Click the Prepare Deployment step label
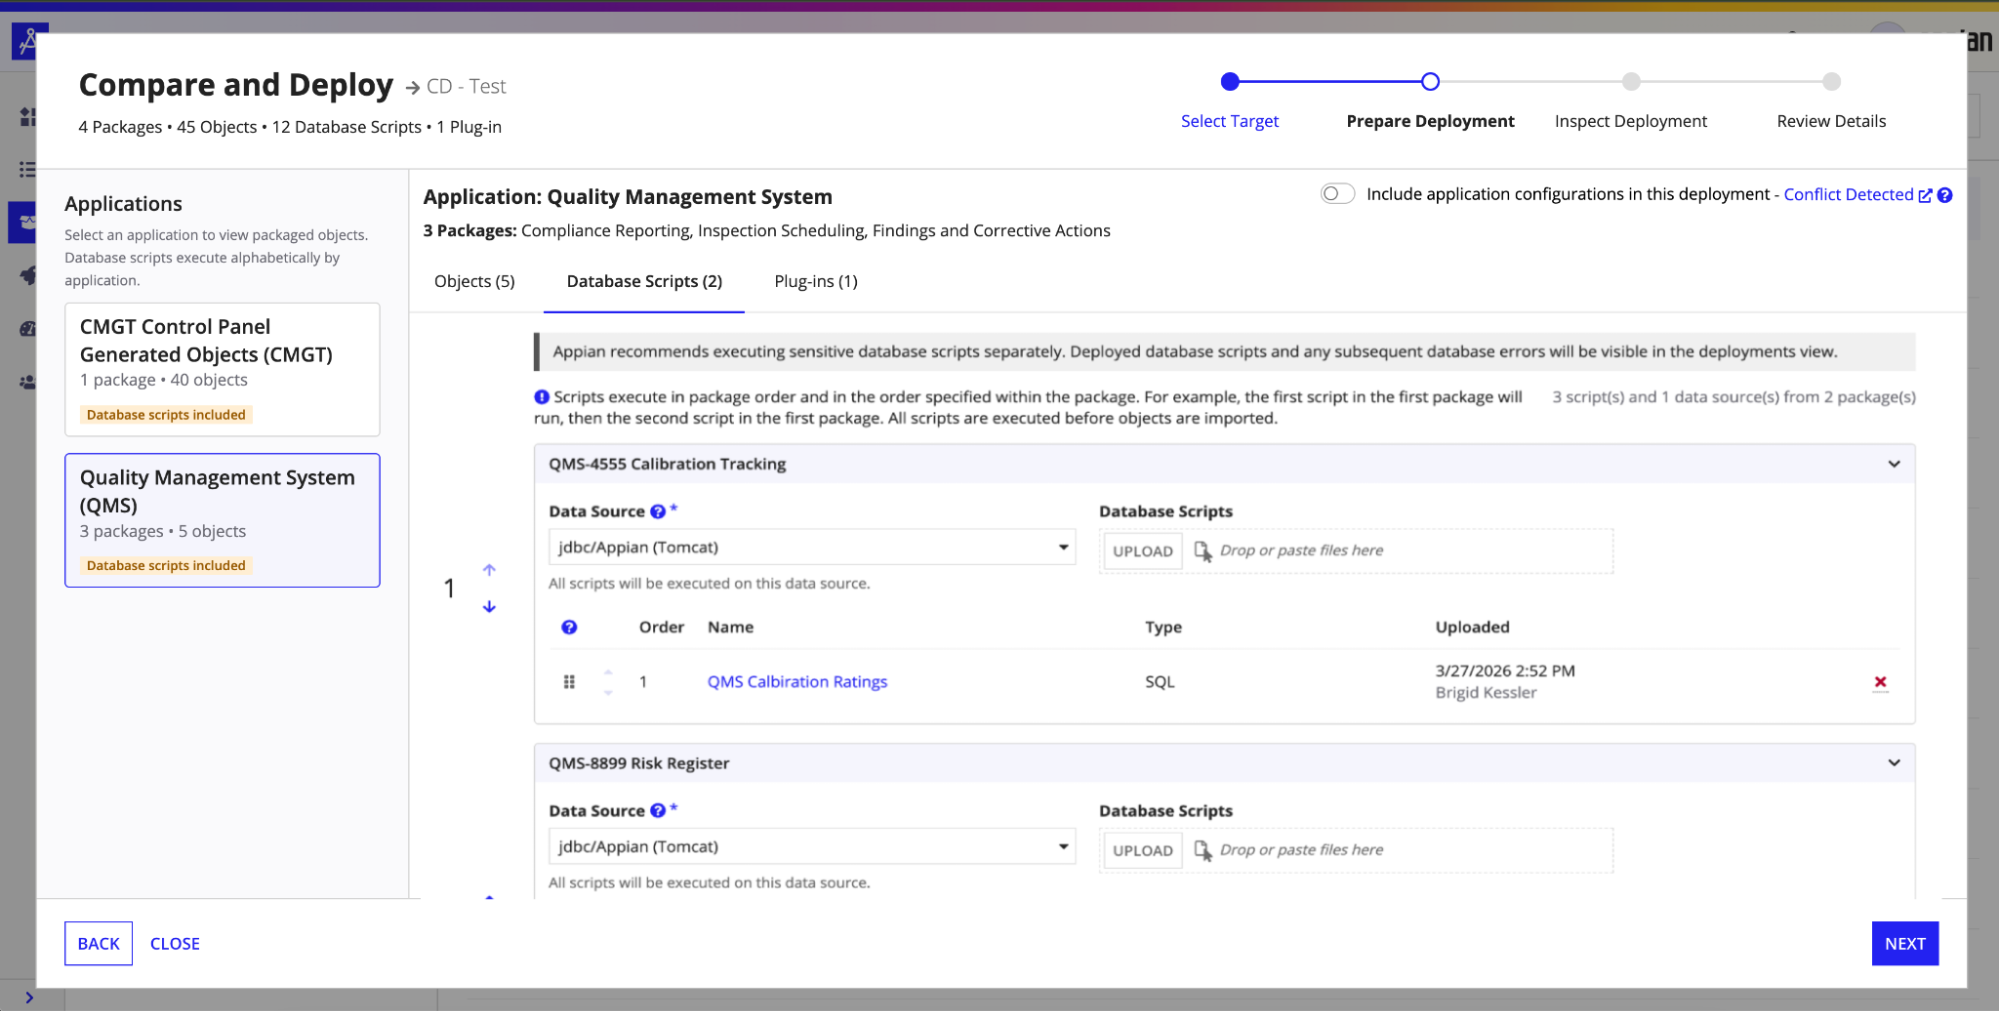This screenshot has width=1999, height=1012. [x=1430, y=121]
